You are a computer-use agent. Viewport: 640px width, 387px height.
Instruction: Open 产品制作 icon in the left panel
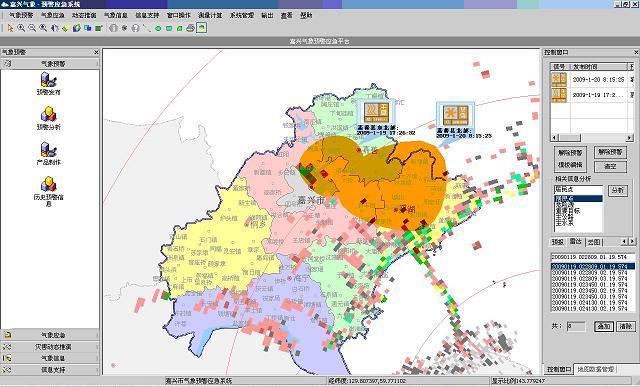click(49, 153)
